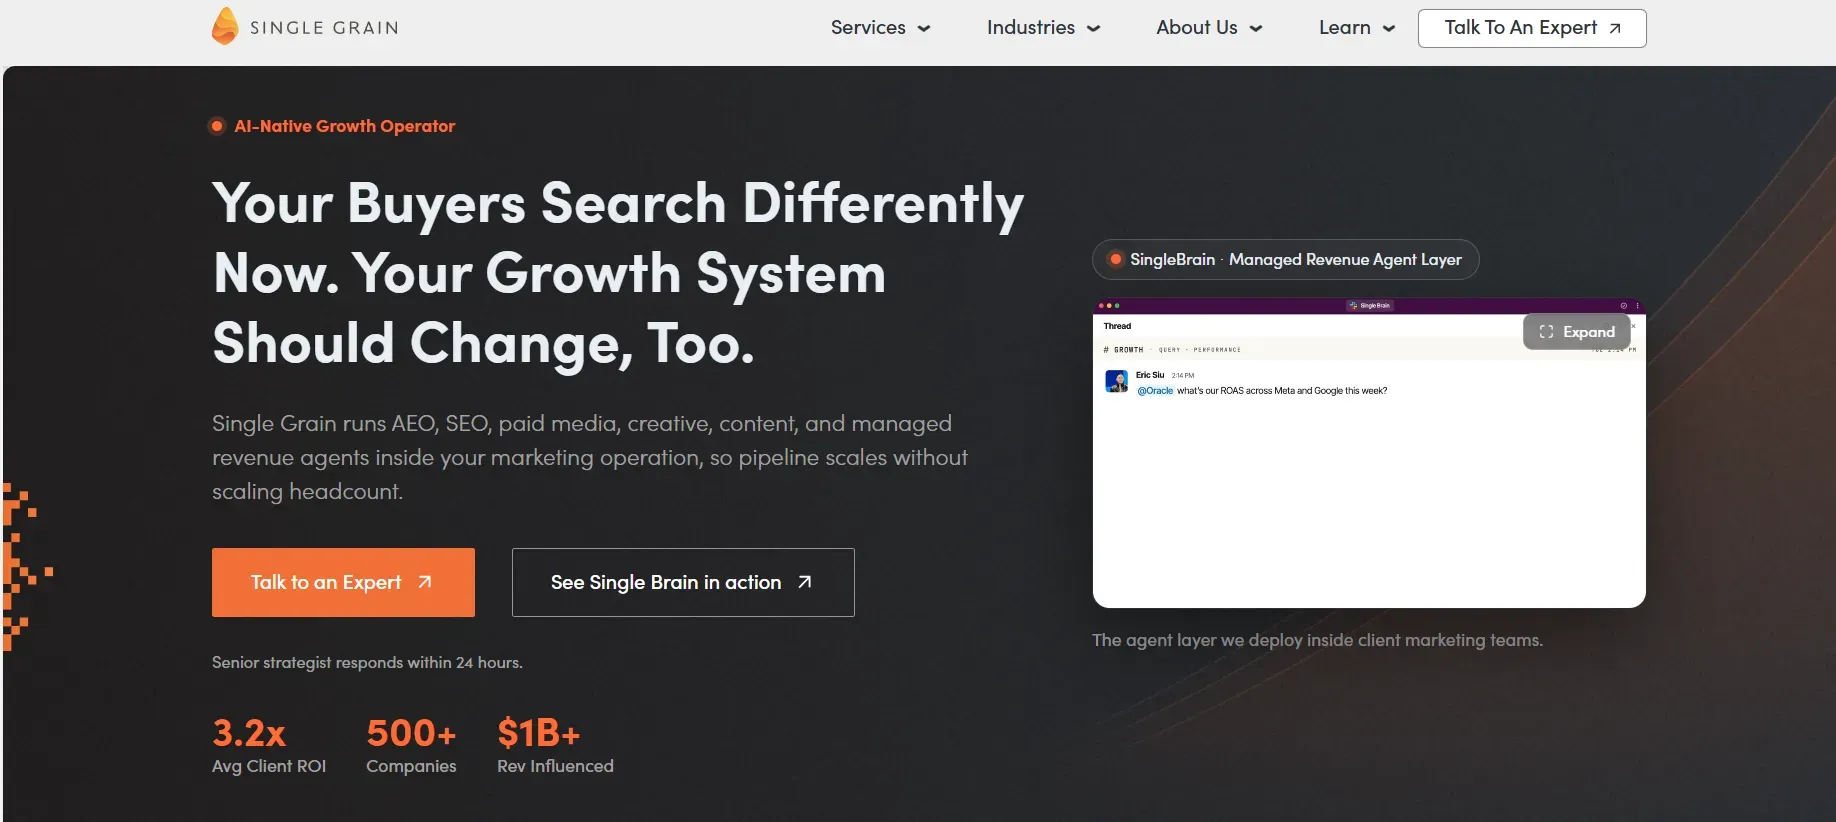Expand the Learn dropdown chevron

click(1389, 29)
